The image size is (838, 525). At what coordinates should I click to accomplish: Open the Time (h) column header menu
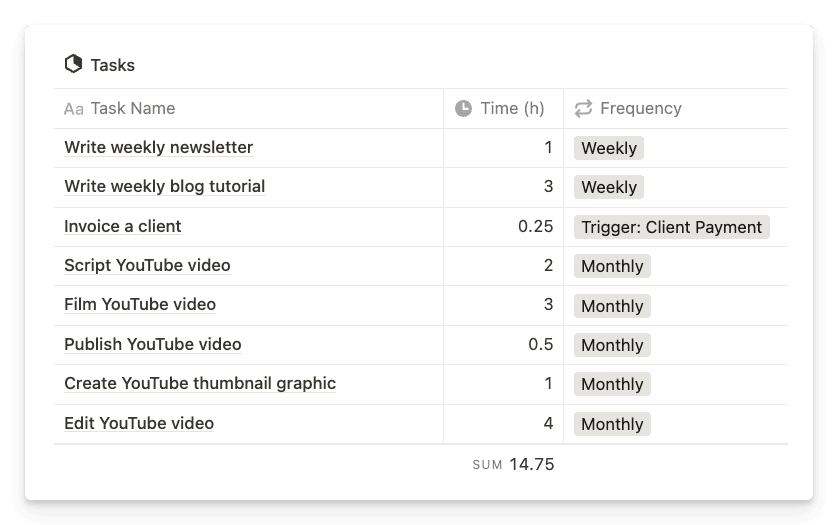click(x=503, y=109)
